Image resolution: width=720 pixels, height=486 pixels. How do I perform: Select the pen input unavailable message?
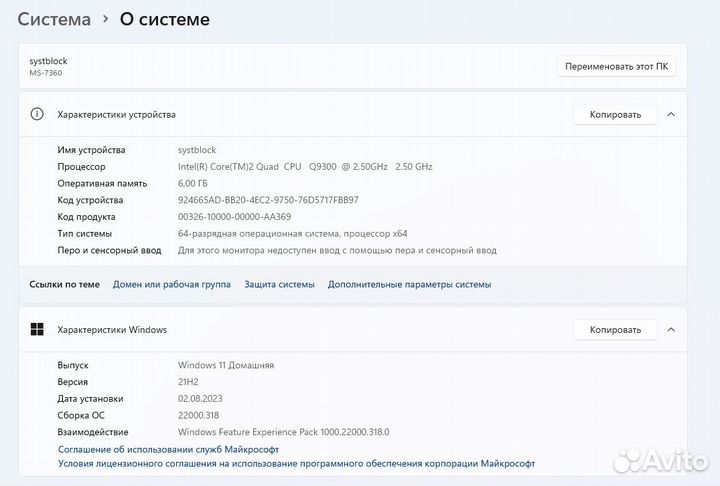[x=337, y=250]
